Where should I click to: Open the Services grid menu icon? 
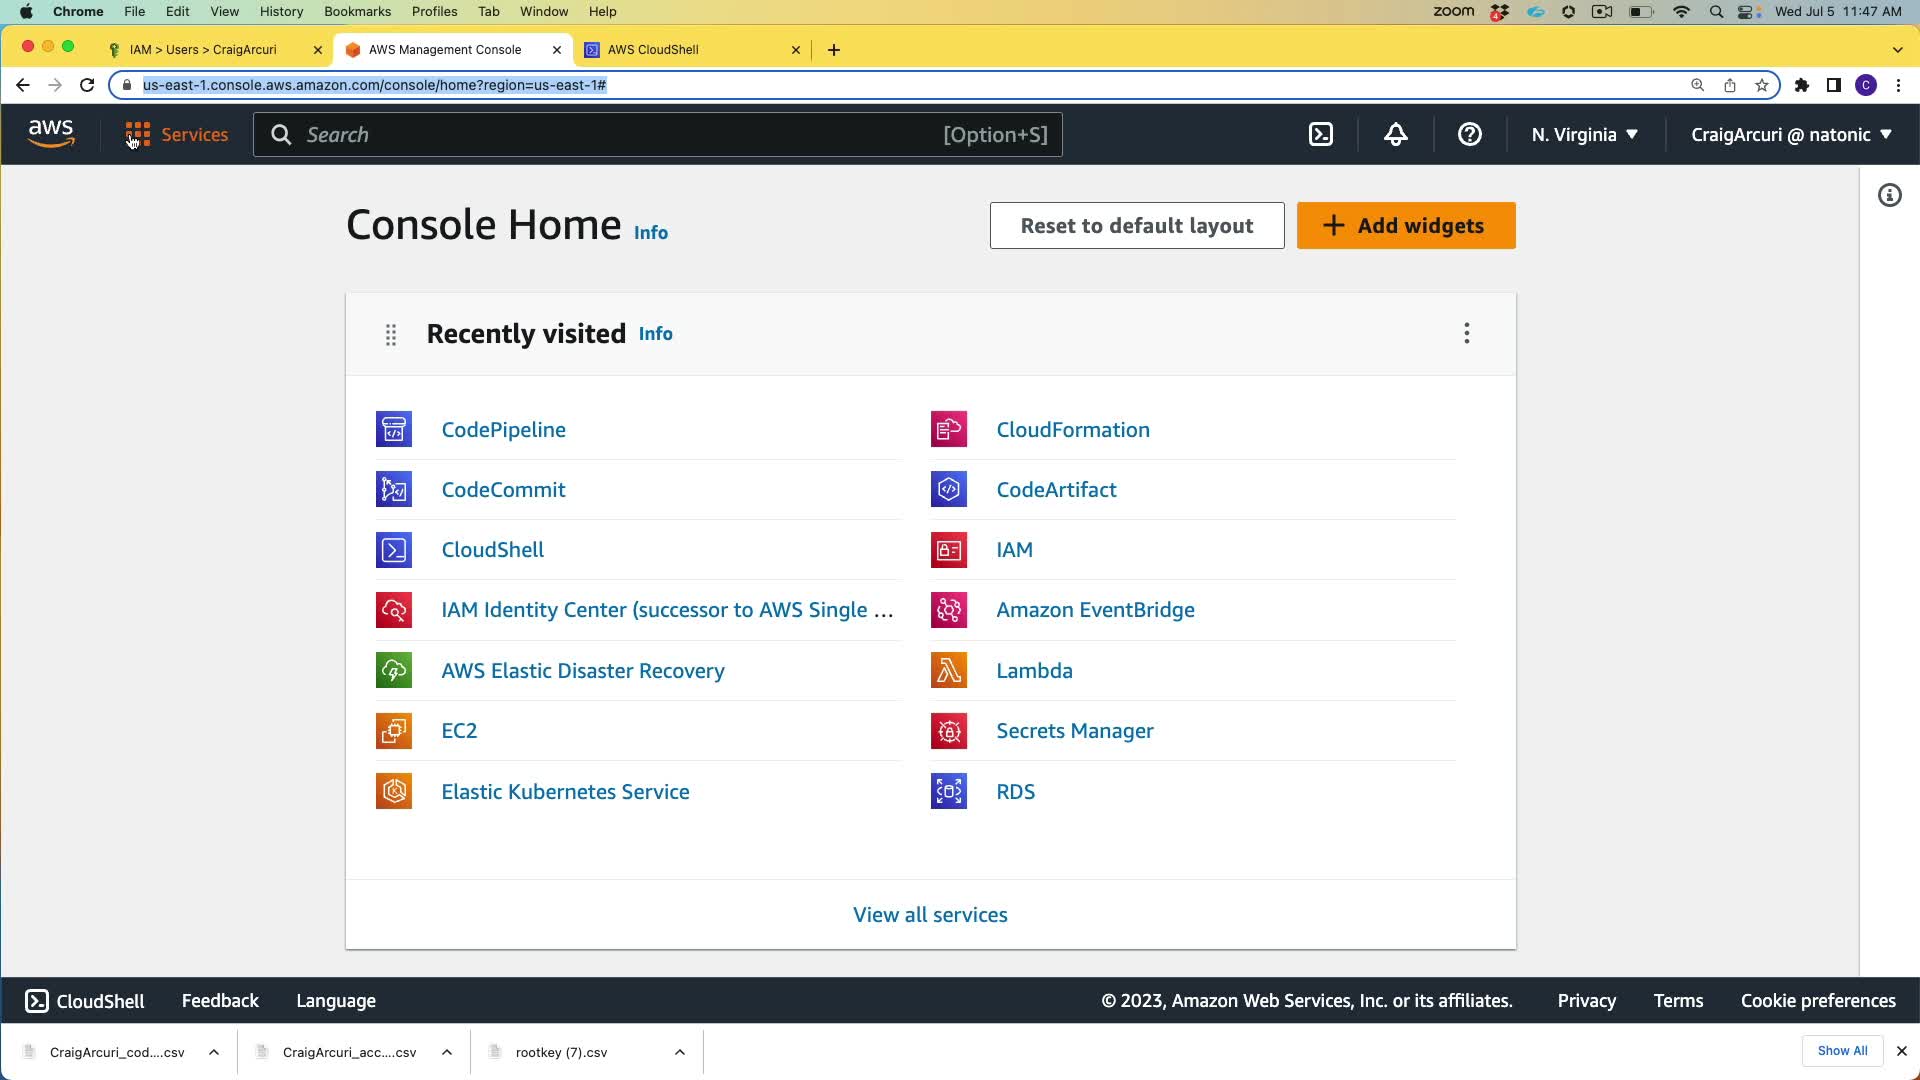click(x=138, y=135)
